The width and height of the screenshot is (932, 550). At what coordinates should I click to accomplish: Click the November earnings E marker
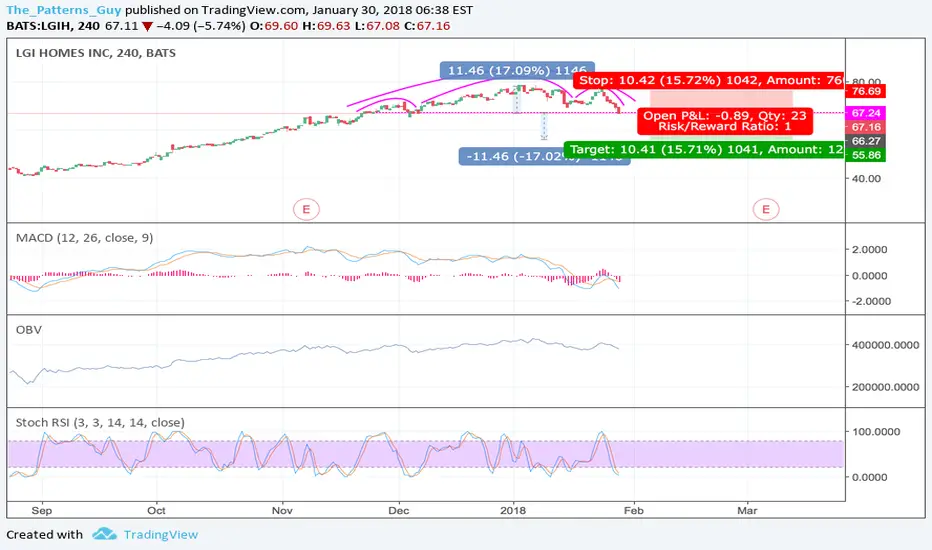click(x=306, y=209)
